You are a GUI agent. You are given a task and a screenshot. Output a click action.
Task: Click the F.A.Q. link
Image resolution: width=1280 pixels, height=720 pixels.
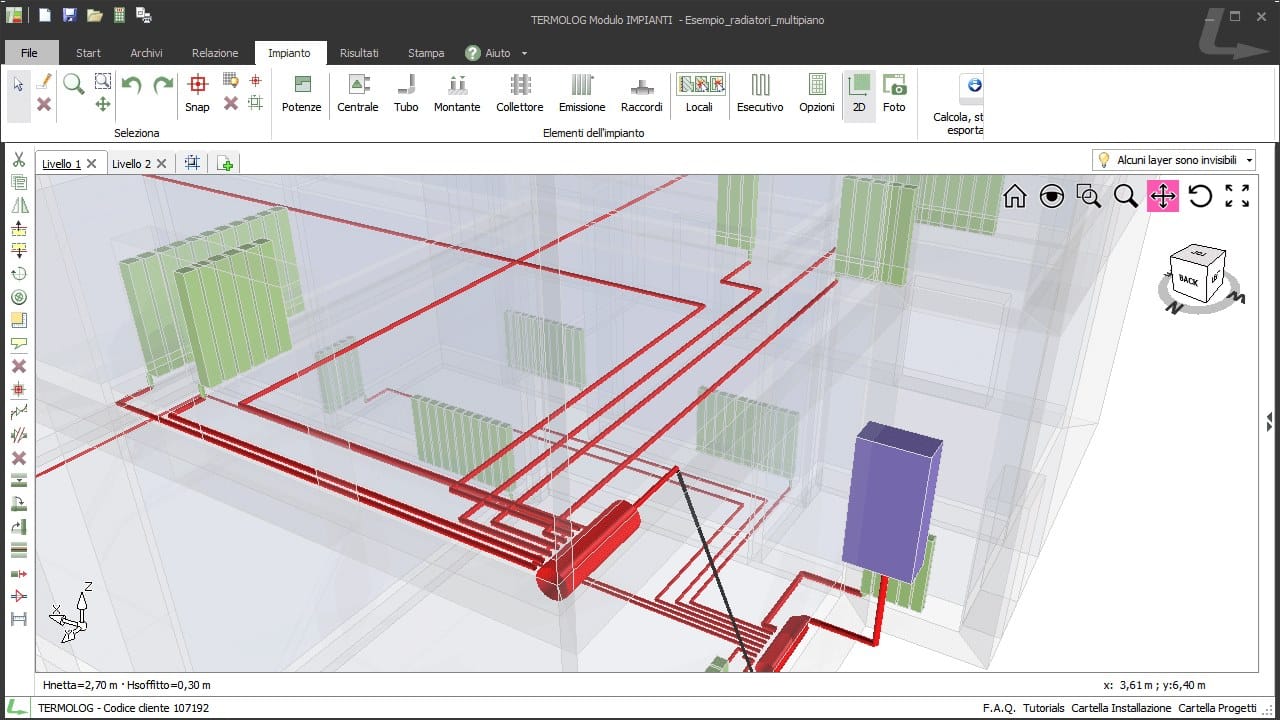click(998, 708)
